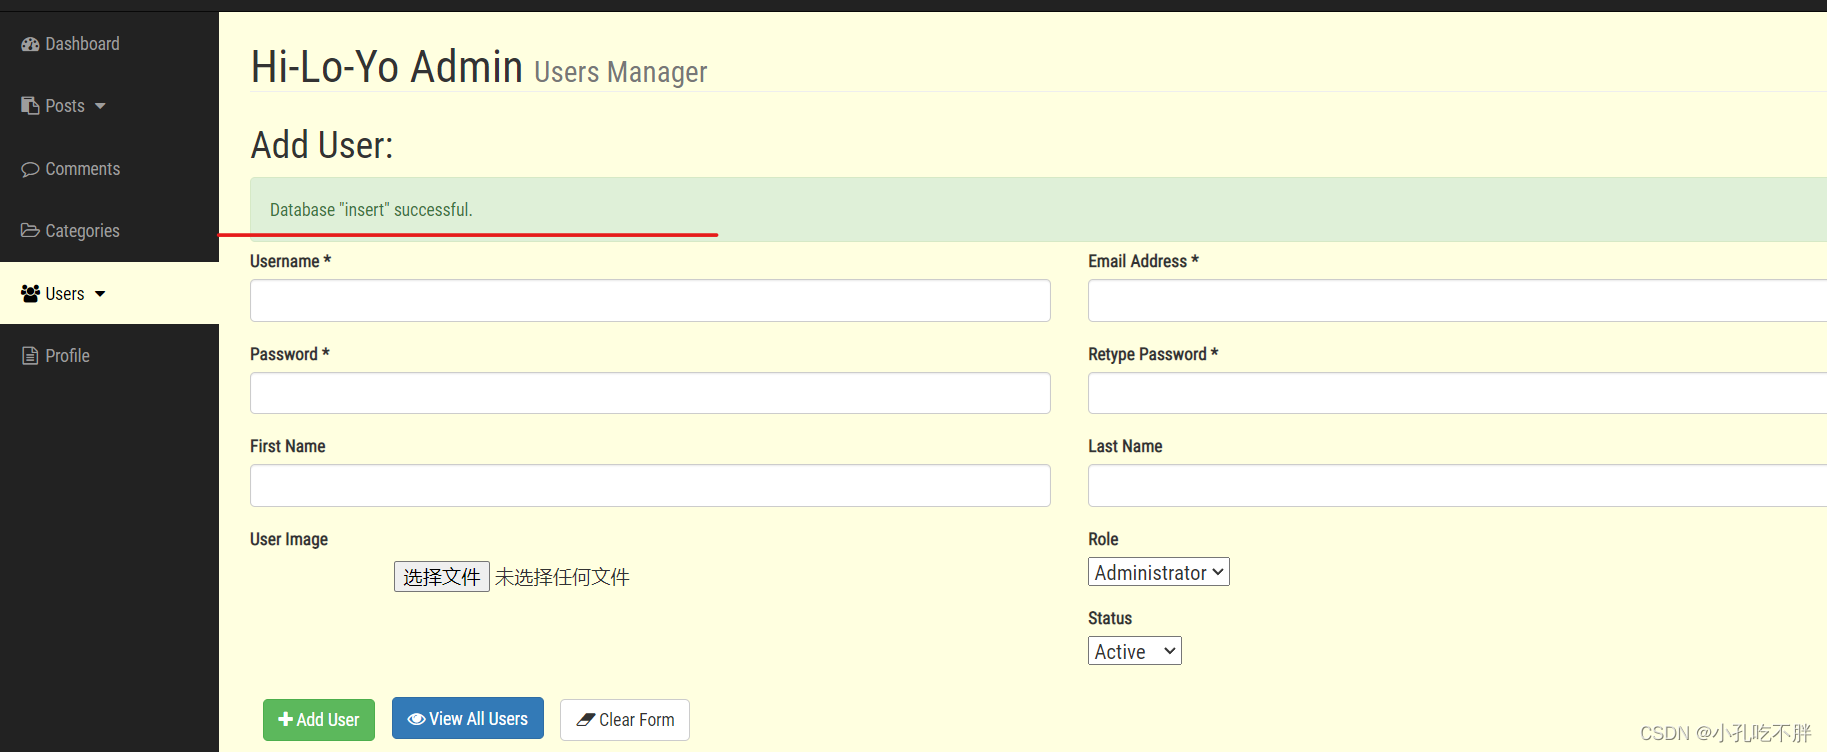The height and width of the screenshot is (752, 1827).
Task: Go to Categories in the sidebar
Action: click(109, 231)
